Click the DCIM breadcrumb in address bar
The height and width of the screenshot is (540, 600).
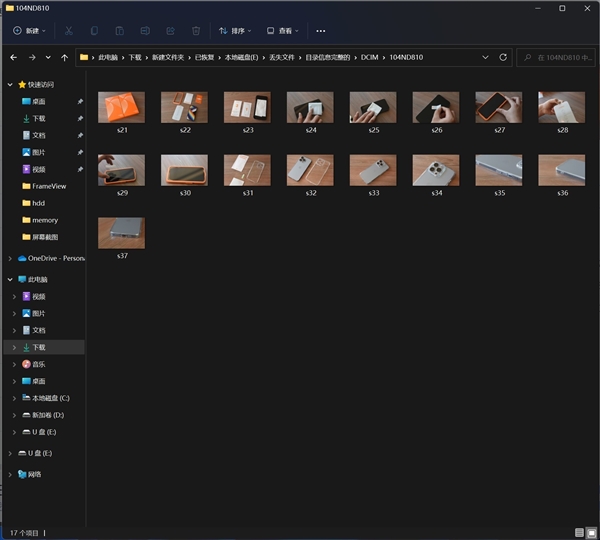(370, 57)
